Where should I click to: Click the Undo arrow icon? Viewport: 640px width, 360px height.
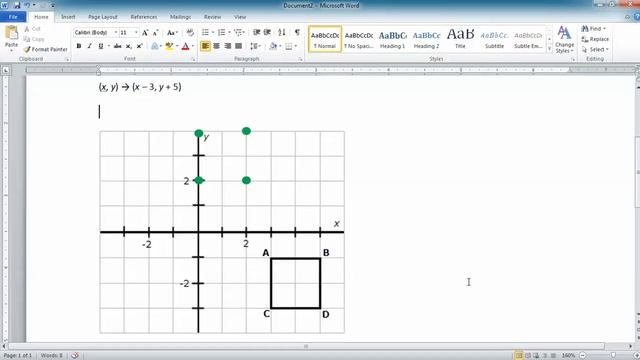[x=27, y=5]
